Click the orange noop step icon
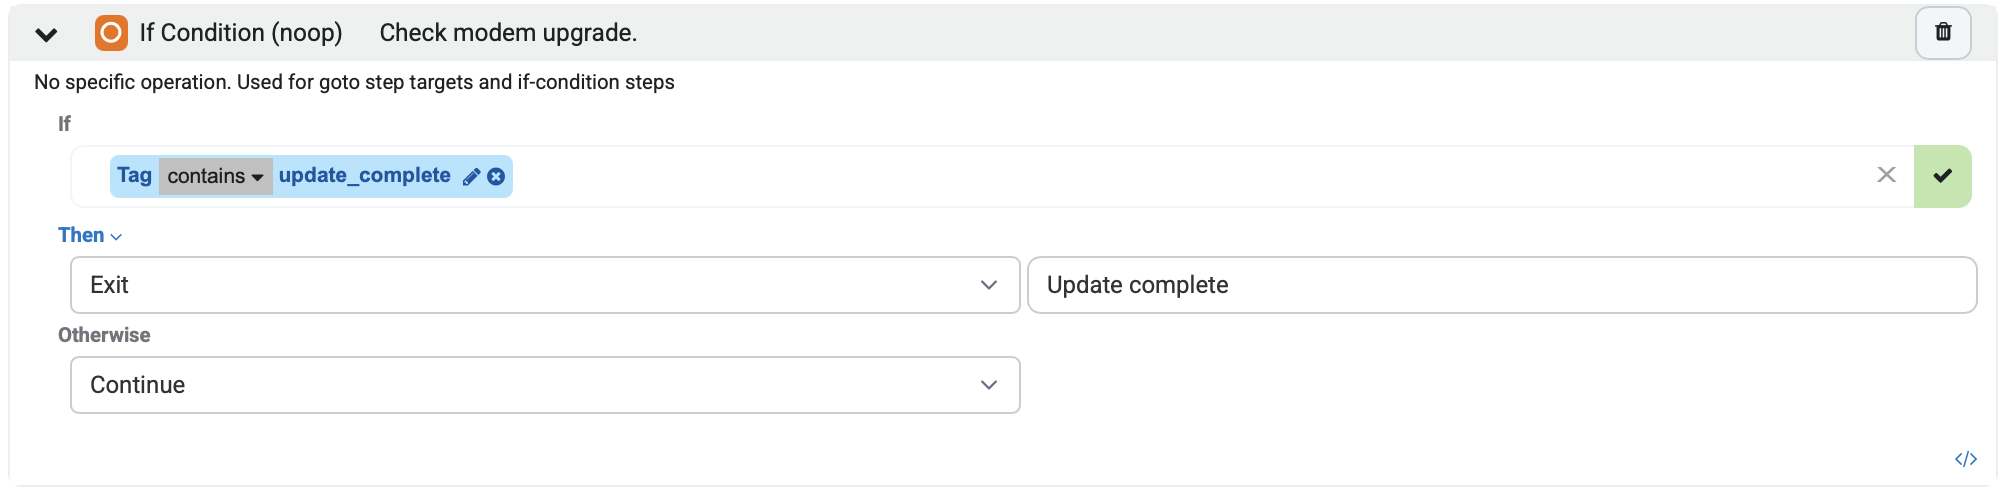This screenshot has width=2006, height=494. 111,33
